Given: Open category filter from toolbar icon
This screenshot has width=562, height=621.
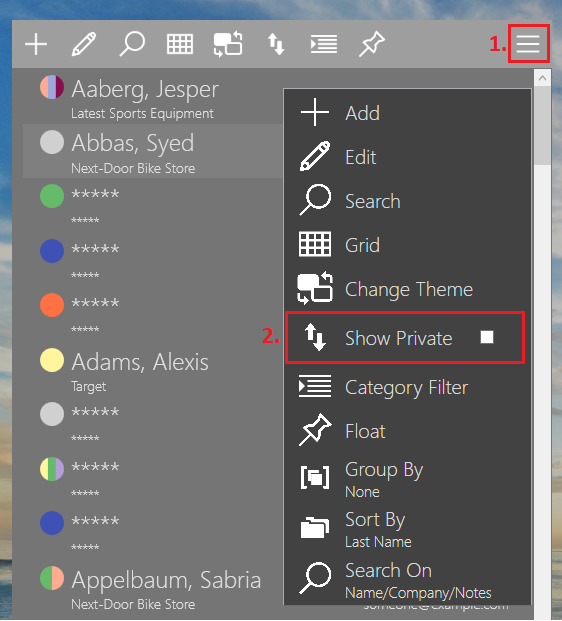Looking at the screenshot, I should (324, 44).
